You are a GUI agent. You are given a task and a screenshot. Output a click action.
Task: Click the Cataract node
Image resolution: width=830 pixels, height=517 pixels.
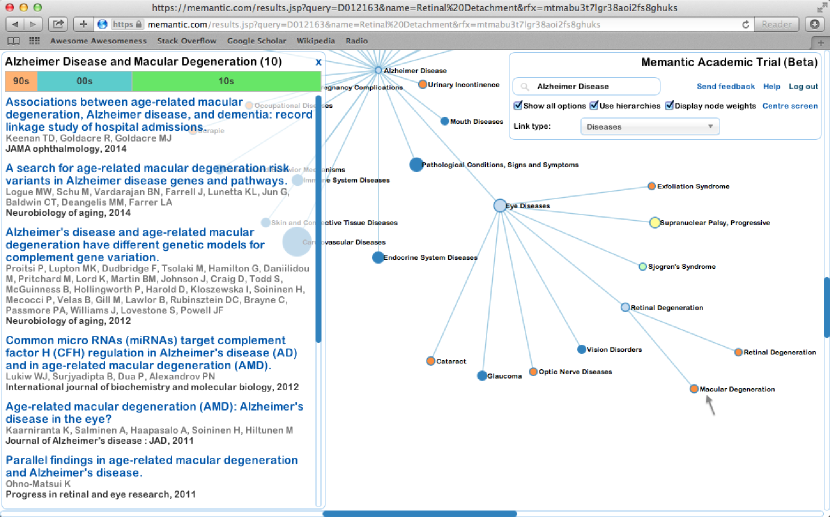[430, 361]
